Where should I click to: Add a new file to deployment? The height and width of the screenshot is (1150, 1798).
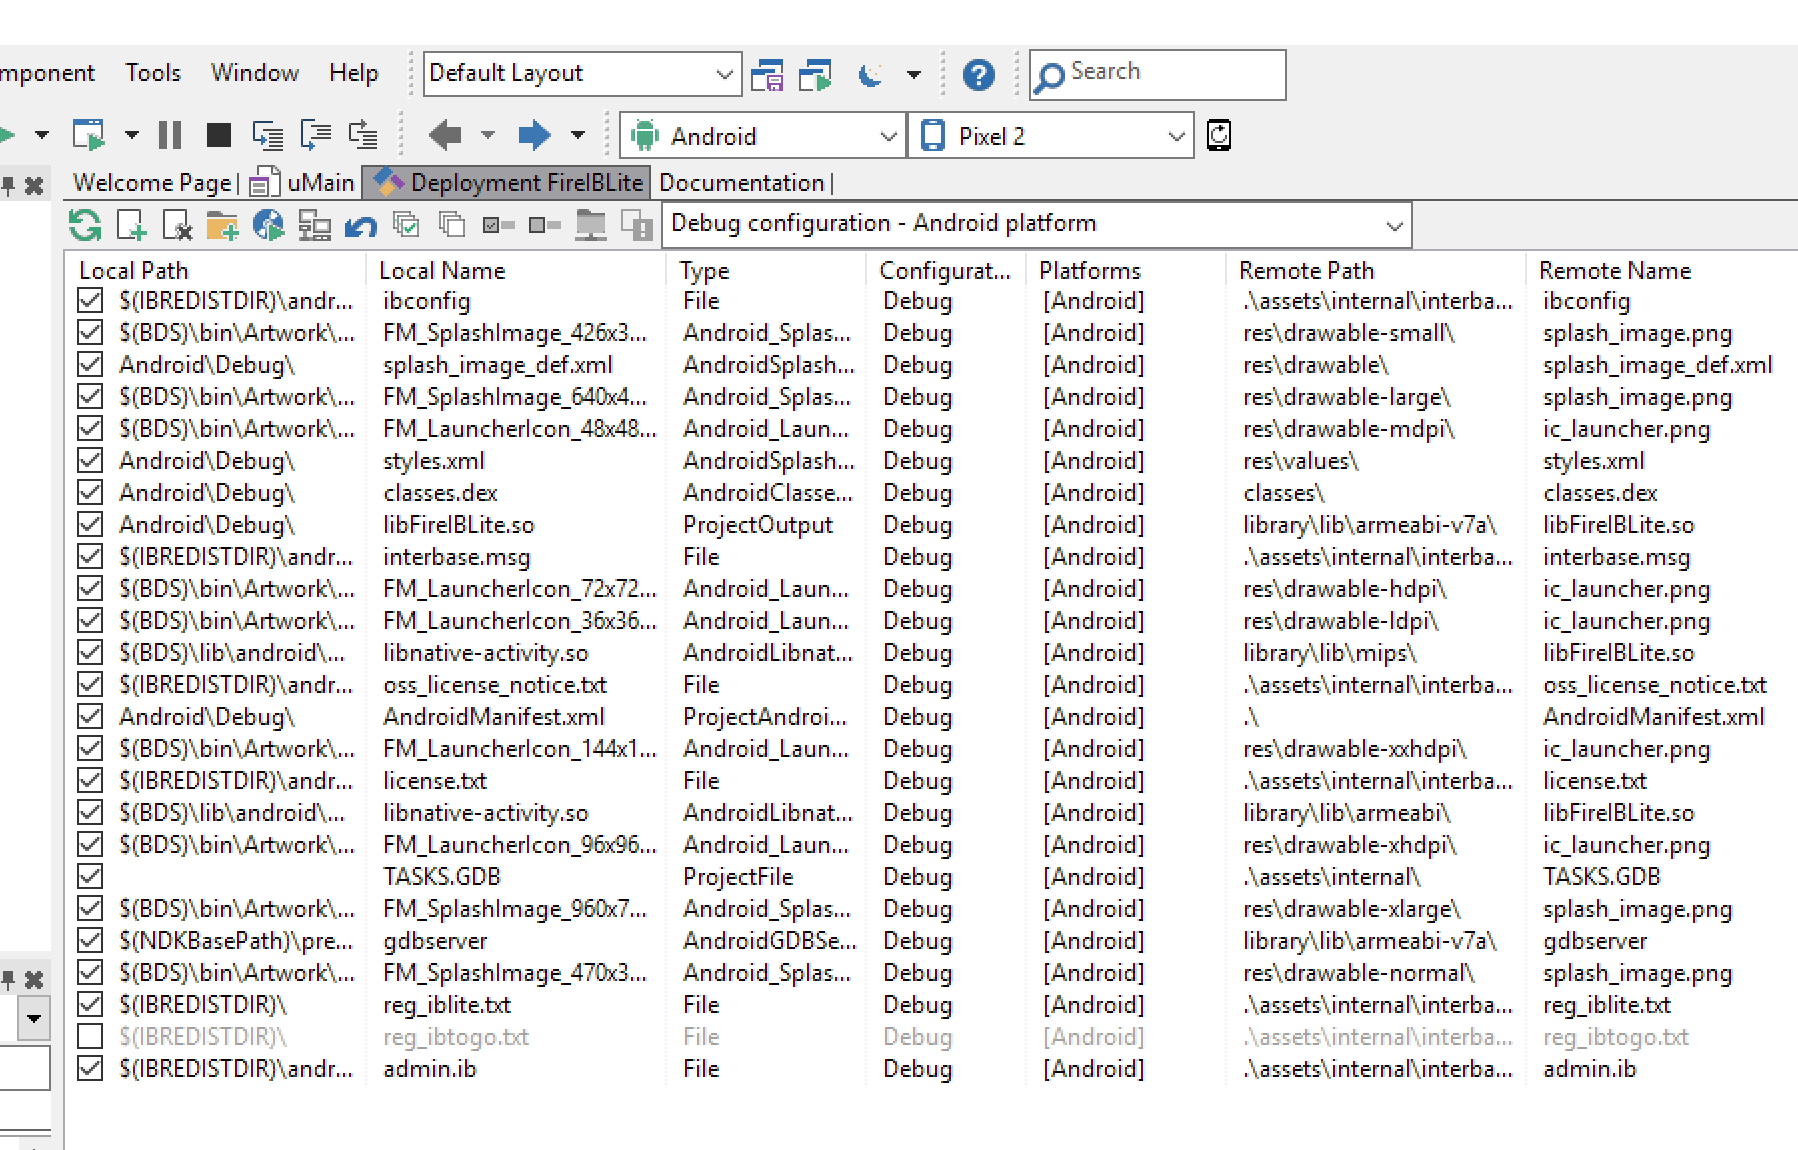(131, 226)
